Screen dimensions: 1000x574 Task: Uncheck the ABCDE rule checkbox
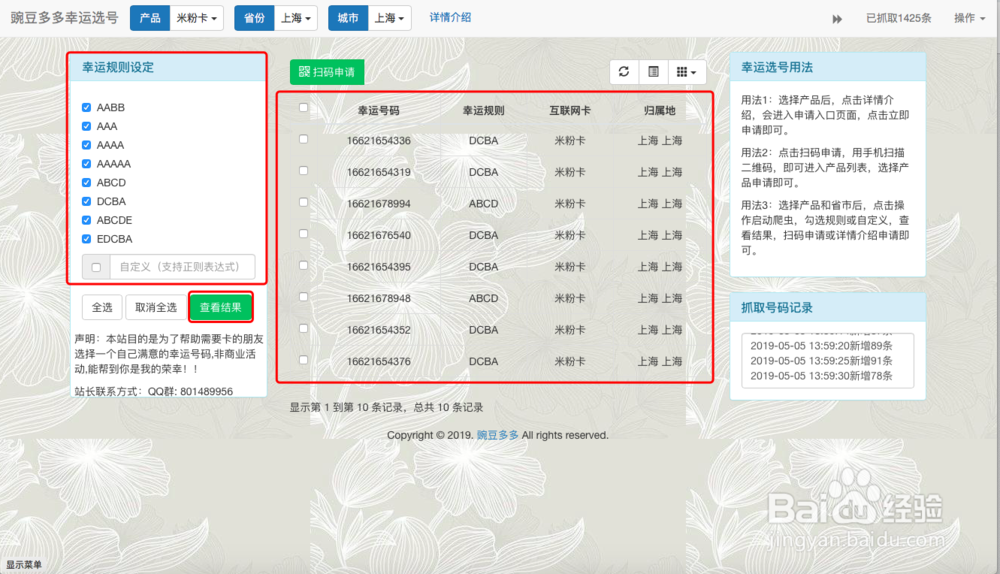coord(87,220)
